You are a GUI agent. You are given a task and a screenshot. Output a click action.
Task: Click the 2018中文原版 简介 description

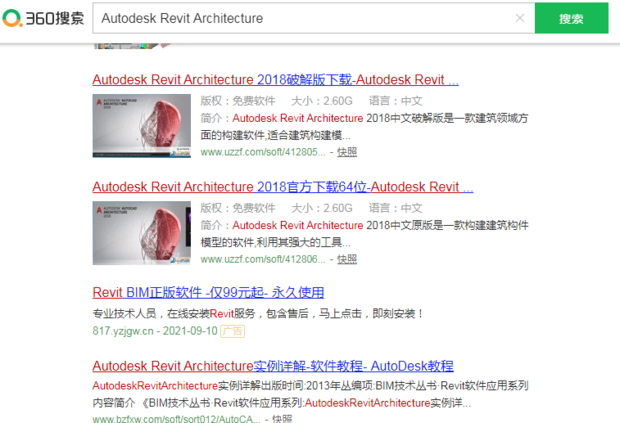pyautogui.click(x=364, y=234)
